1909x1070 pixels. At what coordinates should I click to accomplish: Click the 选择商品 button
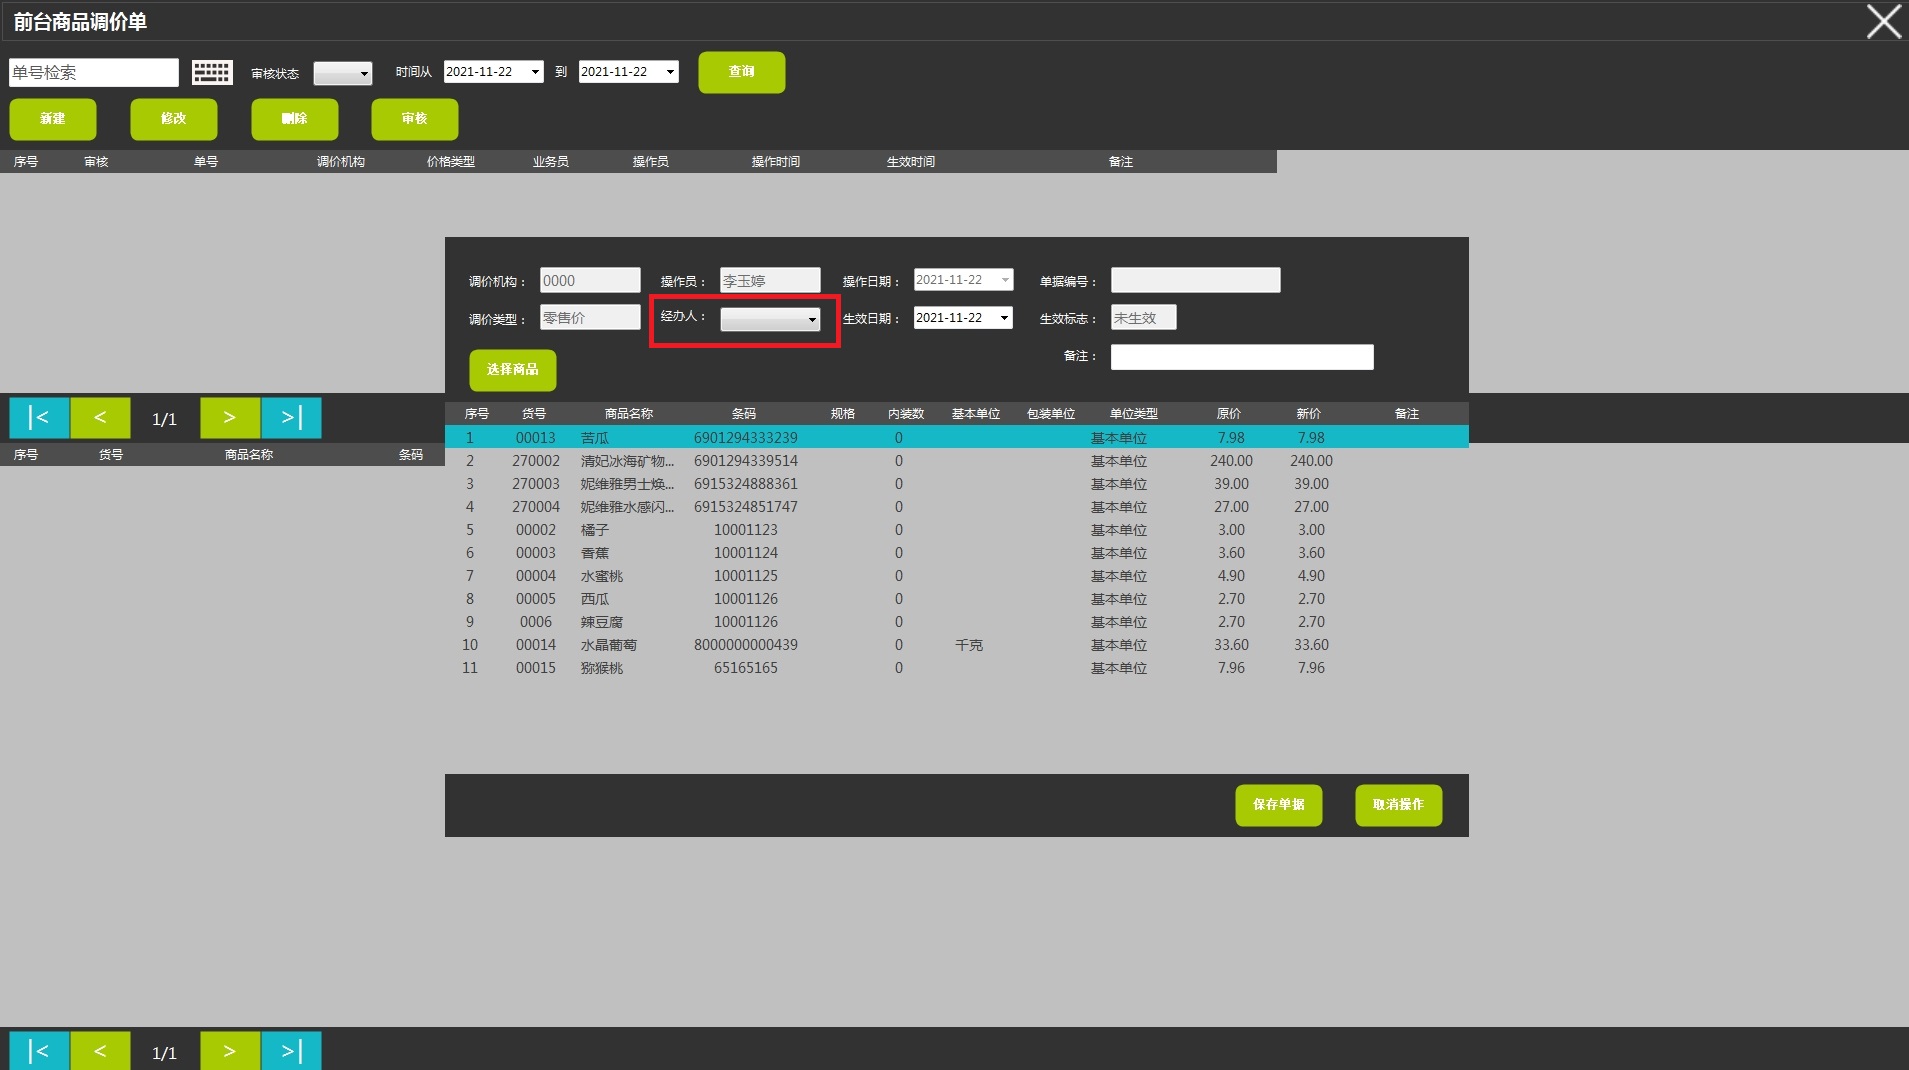[512, 370]
